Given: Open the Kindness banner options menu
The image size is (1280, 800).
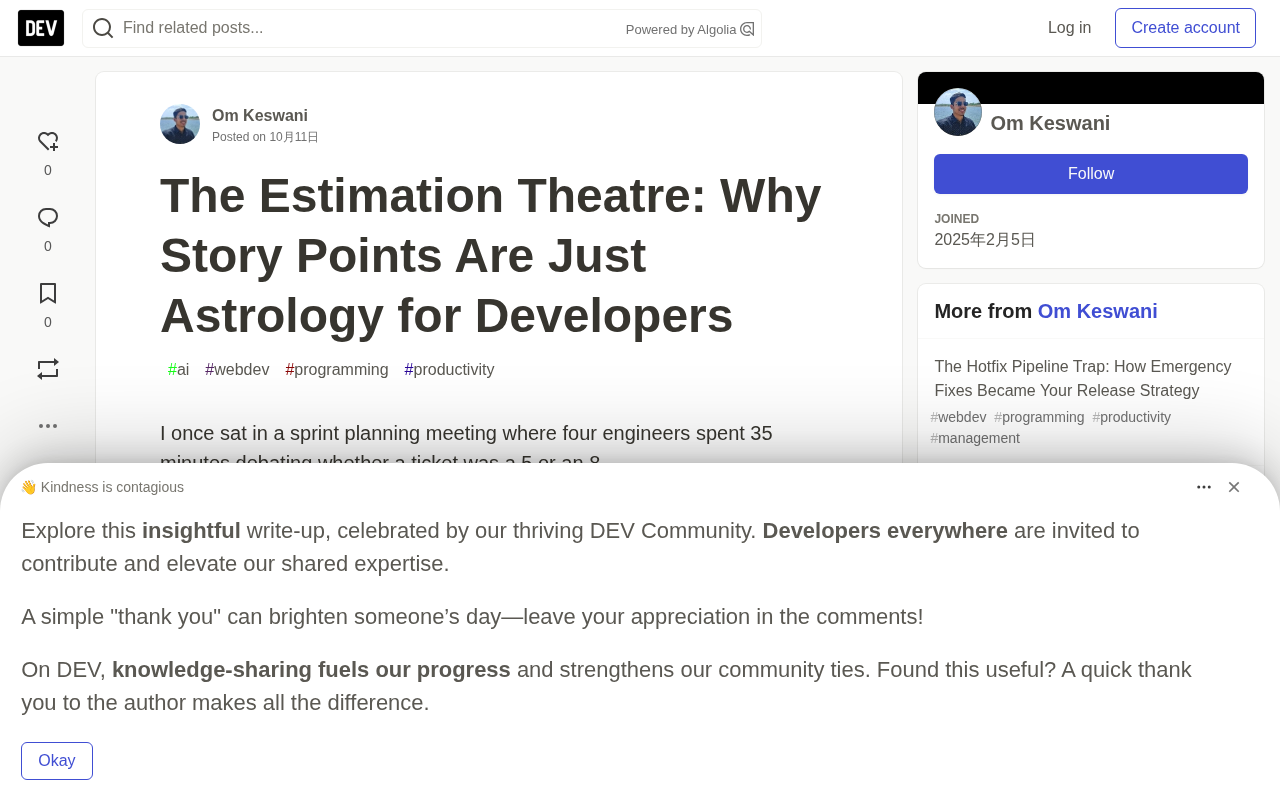Looking at the screenshot, I should 1204,487.
